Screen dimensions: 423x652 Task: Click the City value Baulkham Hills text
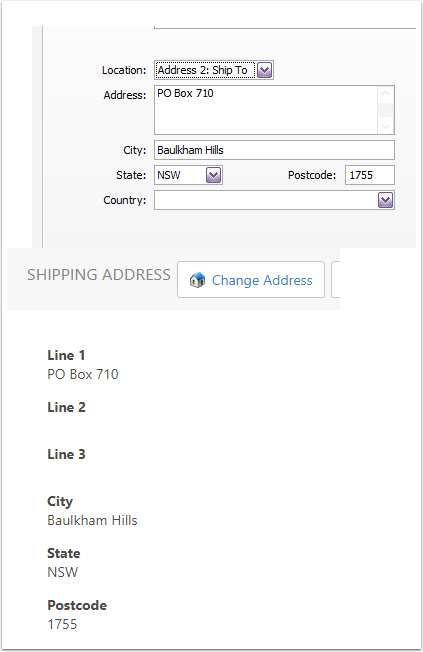click(x=92, y=520)
